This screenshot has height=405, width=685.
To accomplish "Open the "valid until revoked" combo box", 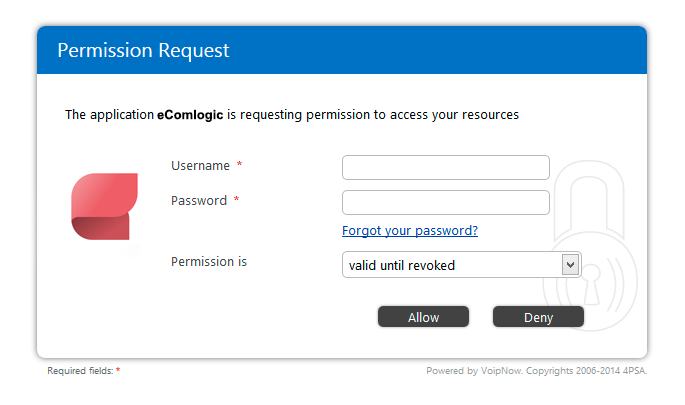I will tap(462, 265).
